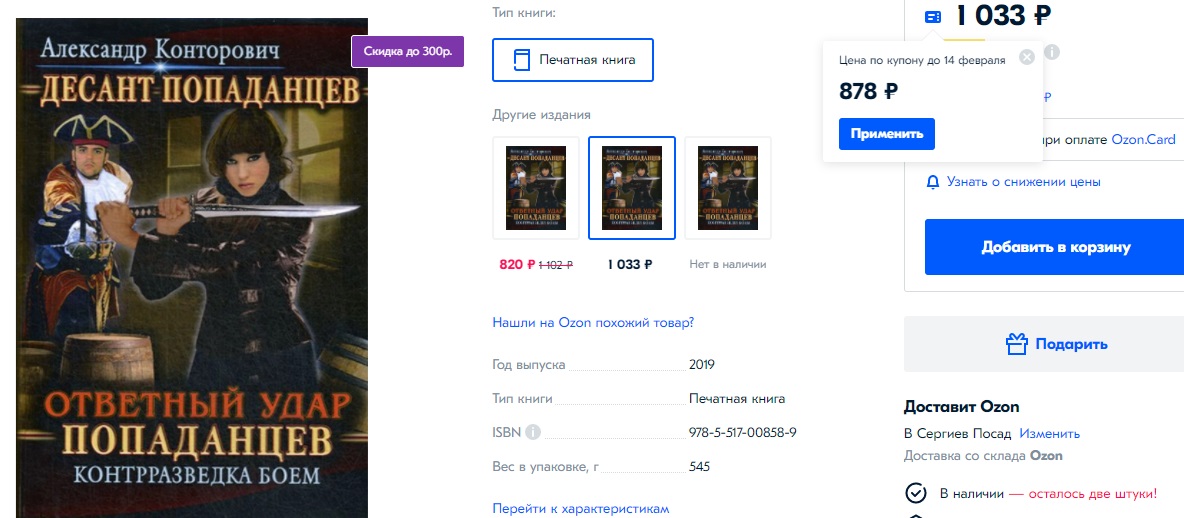Click the bell icon for price drop alerts
This screenshot has width=1184, height=518.
933,182
